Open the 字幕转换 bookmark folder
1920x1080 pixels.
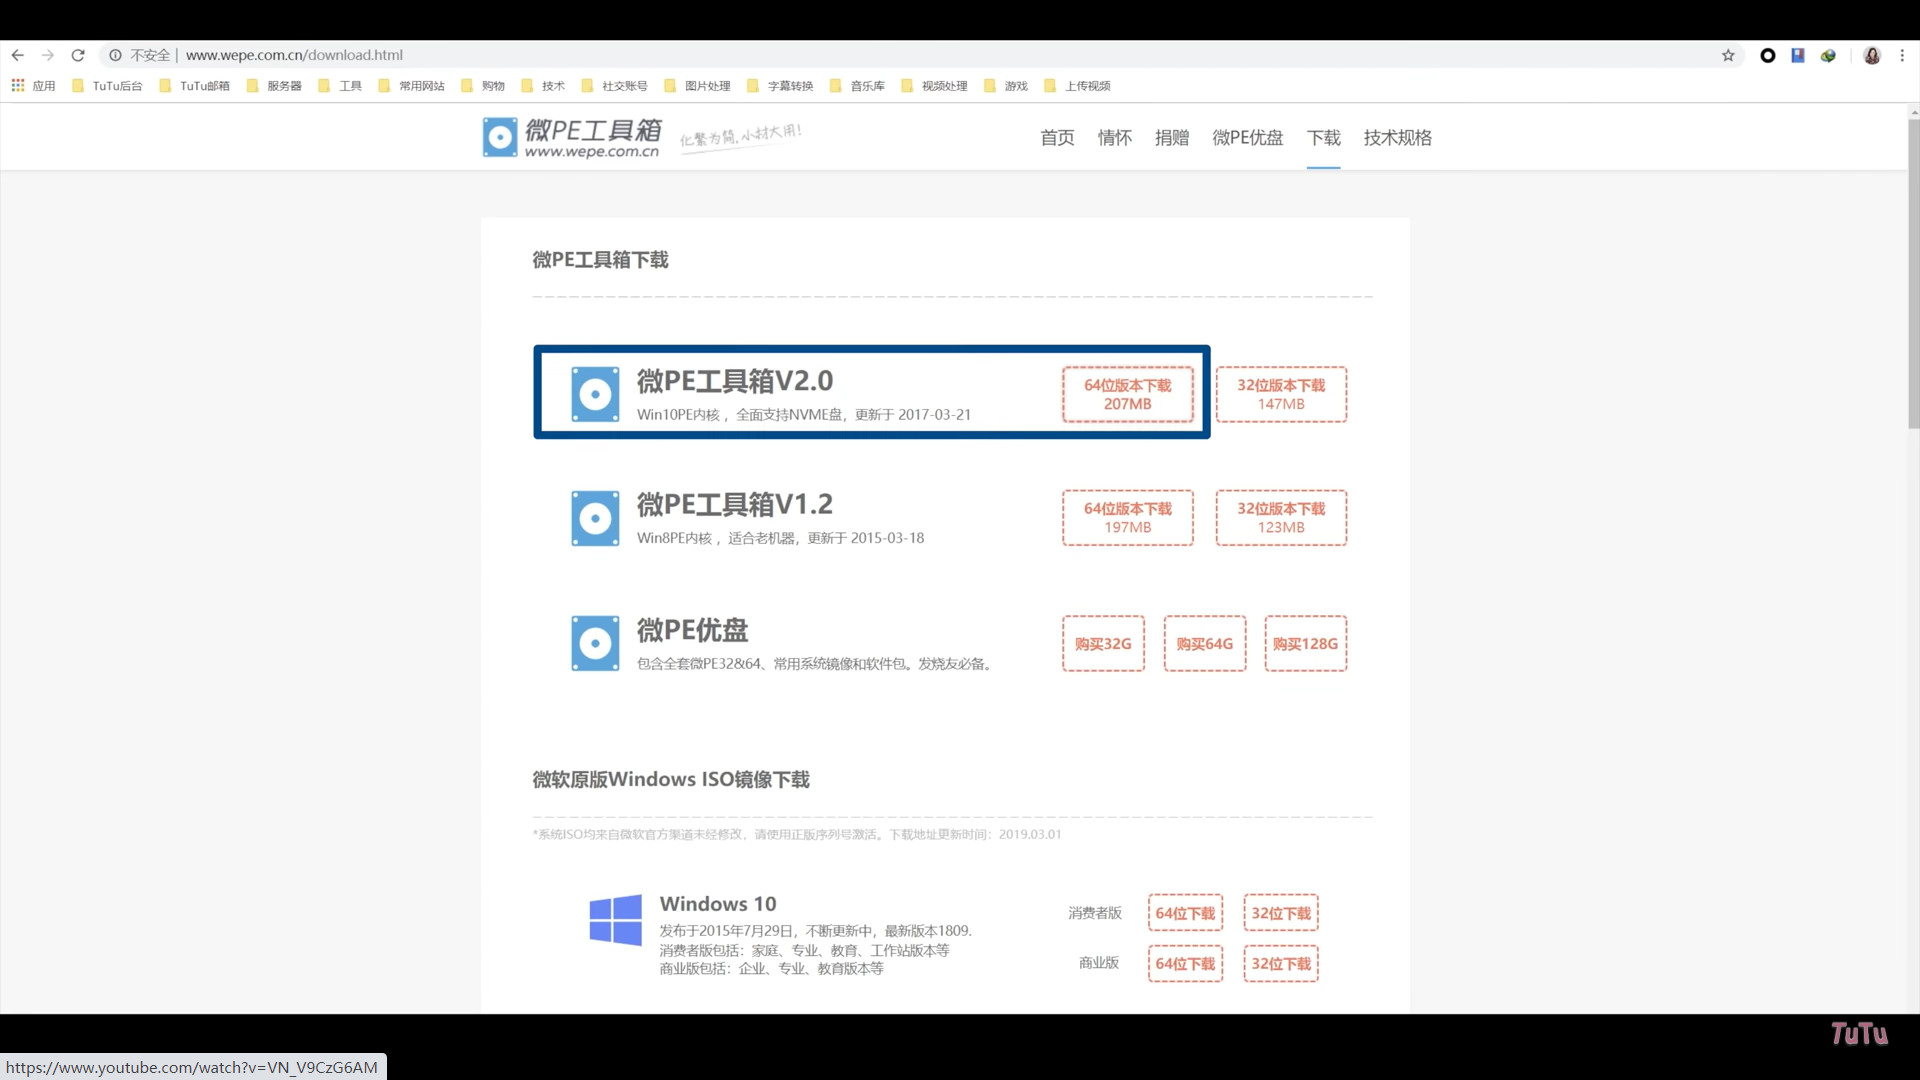click(780, 86)
